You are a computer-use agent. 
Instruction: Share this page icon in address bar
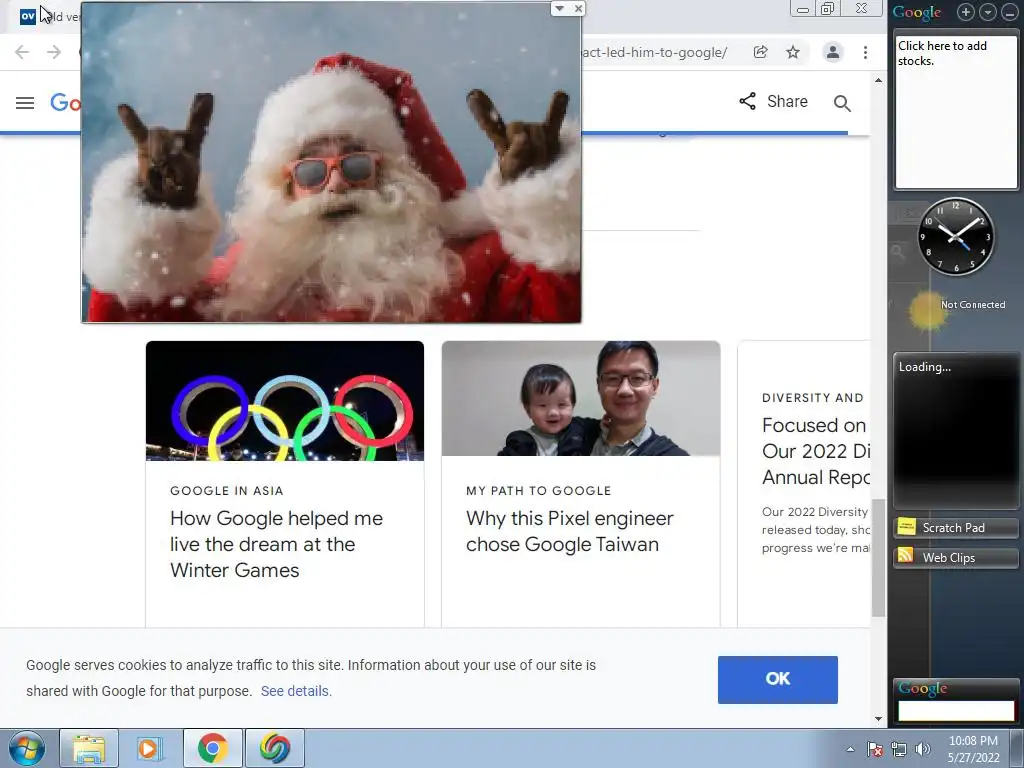pos(760,52)
